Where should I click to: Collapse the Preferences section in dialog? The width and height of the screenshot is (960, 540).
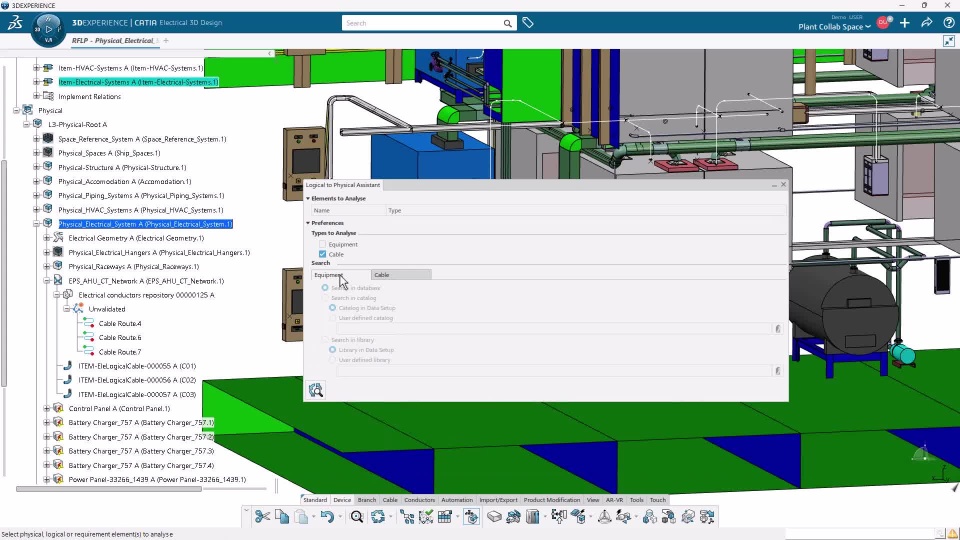308,223
